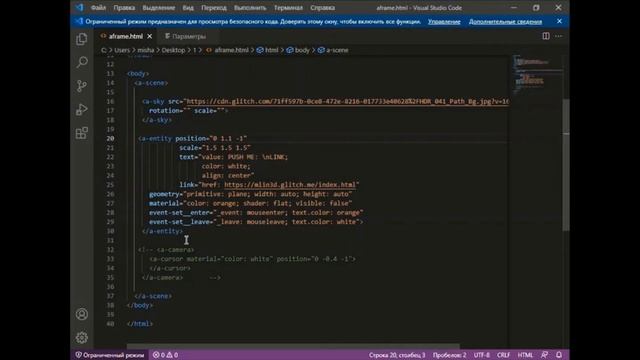Open the Run and Debug view
The width and height of the screenshot is (640, 360).
click(82, 109)
